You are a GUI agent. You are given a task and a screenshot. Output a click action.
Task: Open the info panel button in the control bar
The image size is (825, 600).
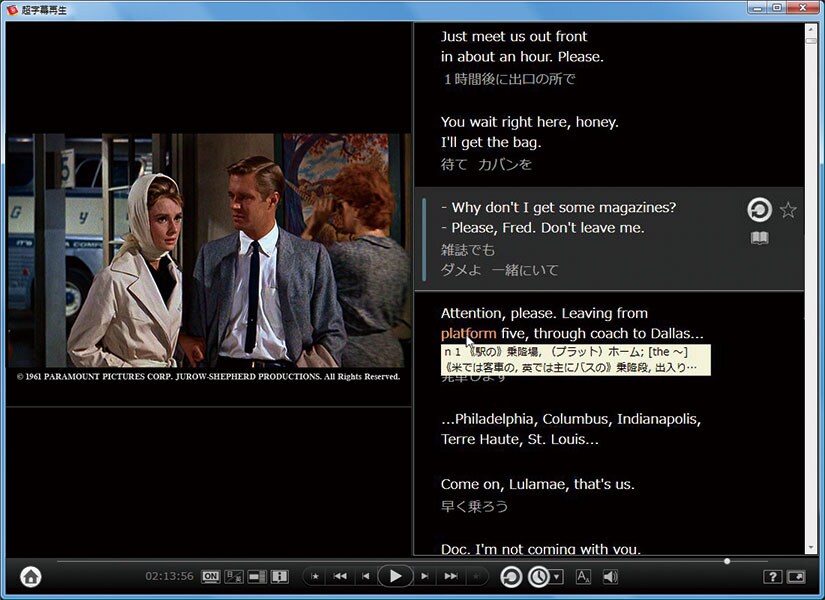(x=279, y=576)
